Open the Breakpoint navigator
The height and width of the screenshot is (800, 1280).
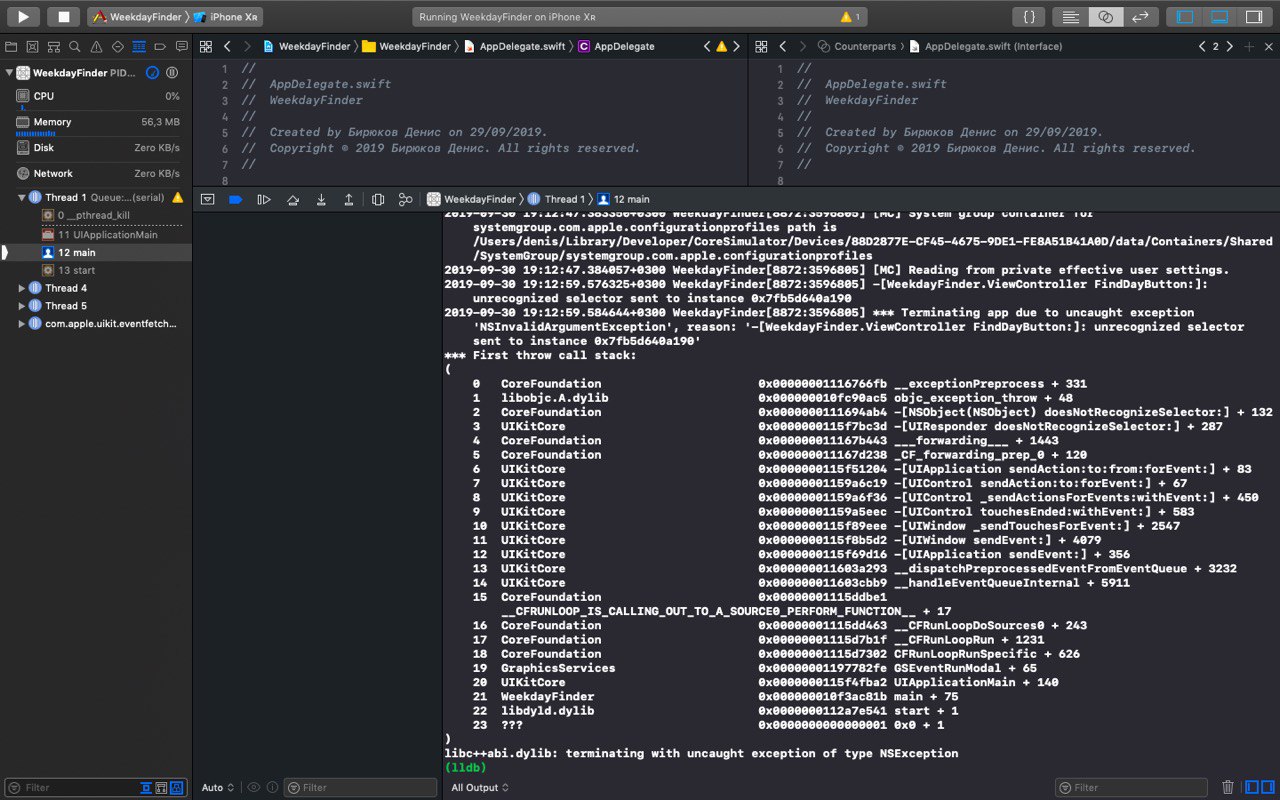[x=160, y=47]
